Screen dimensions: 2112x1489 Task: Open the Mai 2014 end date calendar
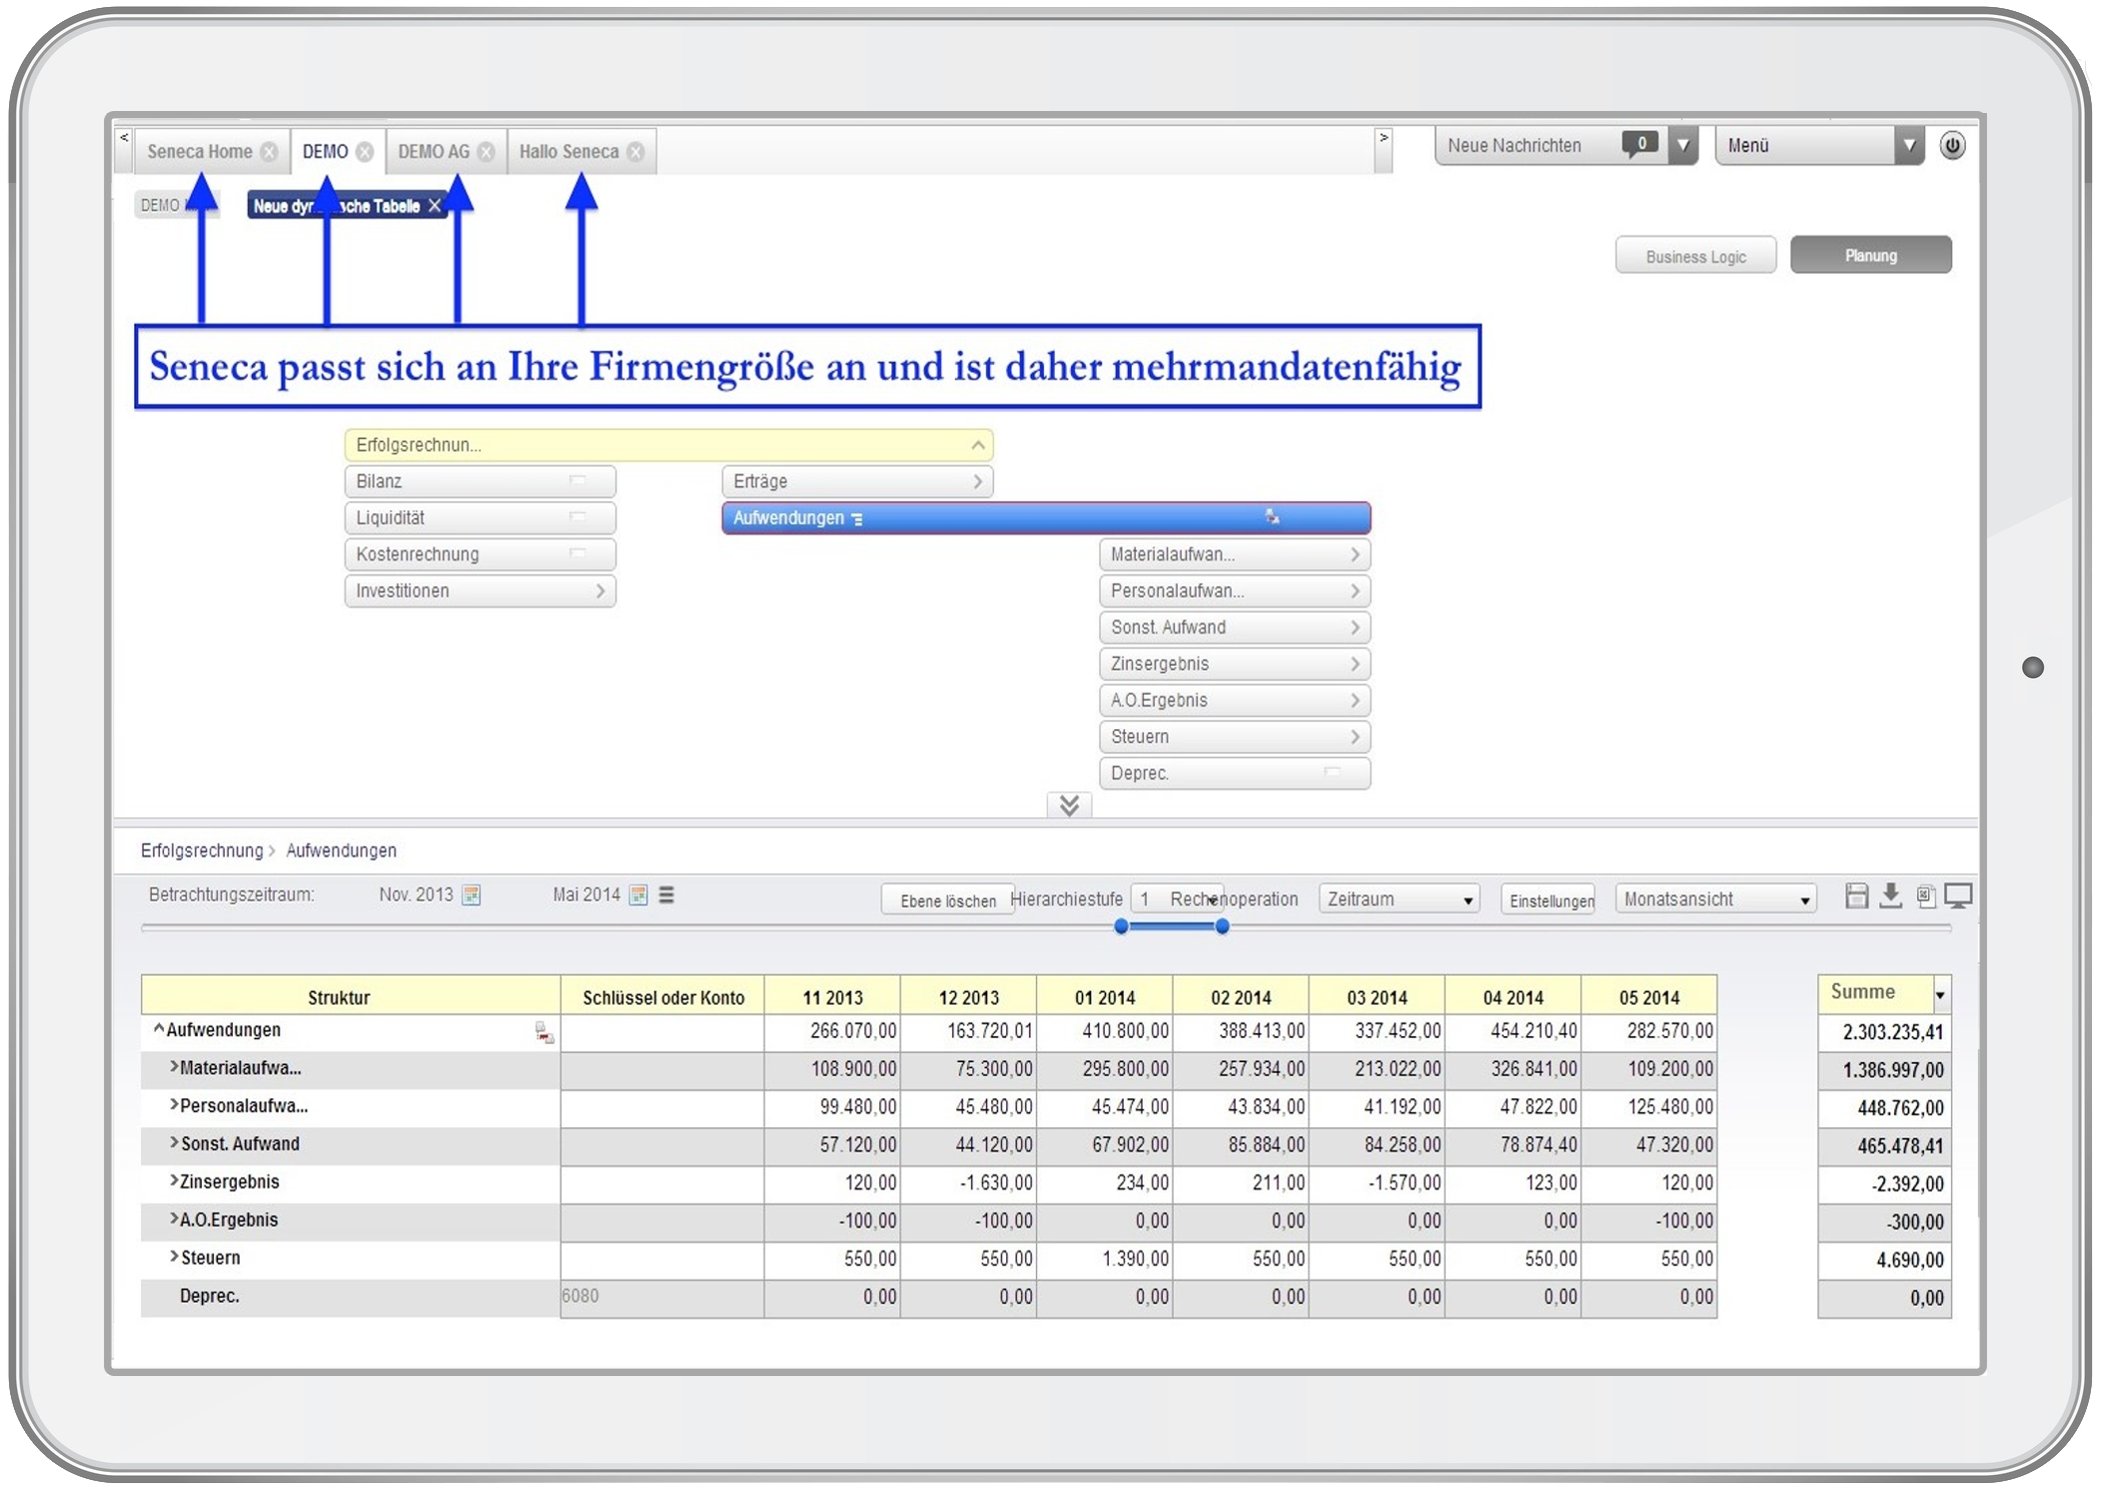tap(638, 895)
